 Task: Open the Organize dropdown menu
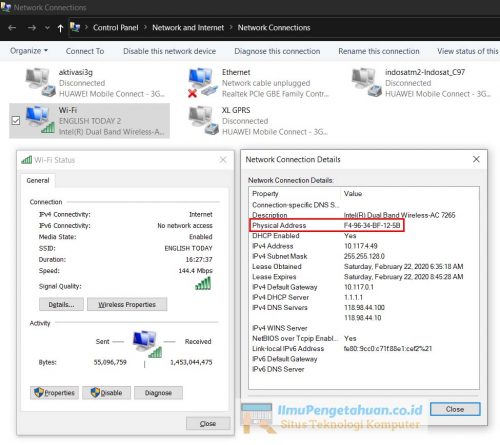coord(29,51)
